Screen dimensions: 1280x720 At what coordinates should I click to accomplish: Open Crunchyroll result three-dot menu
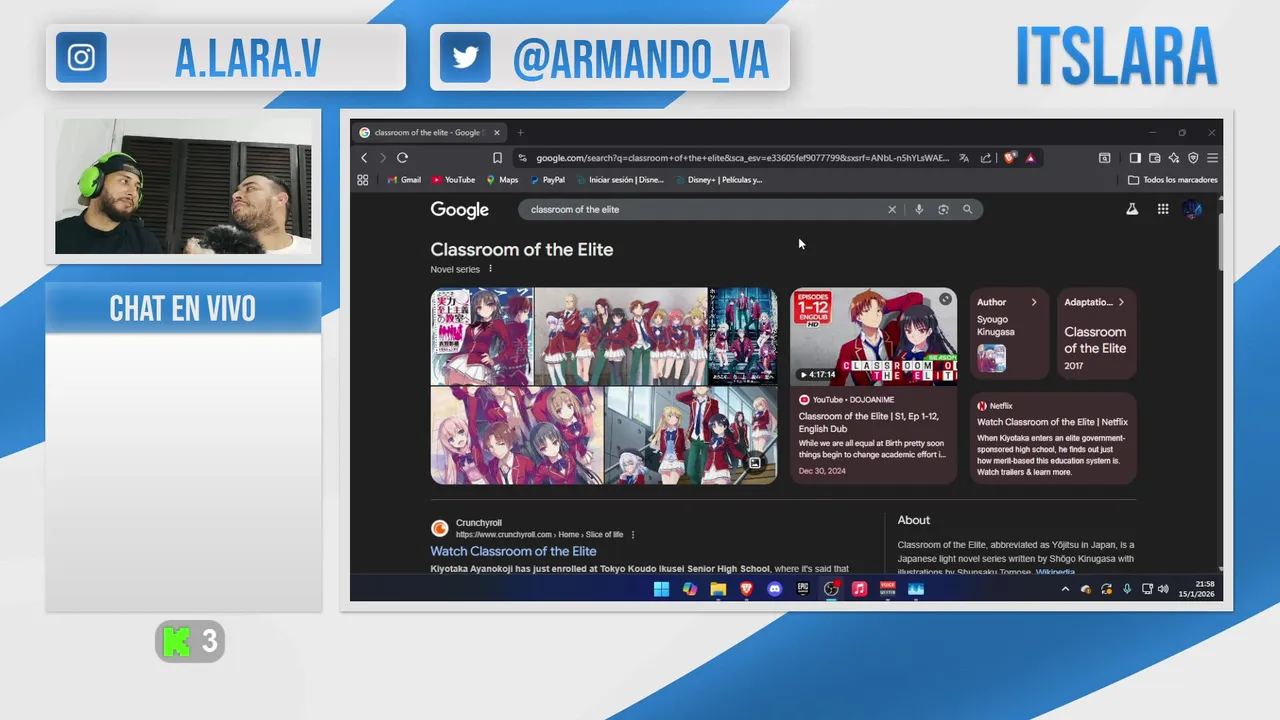633,535
